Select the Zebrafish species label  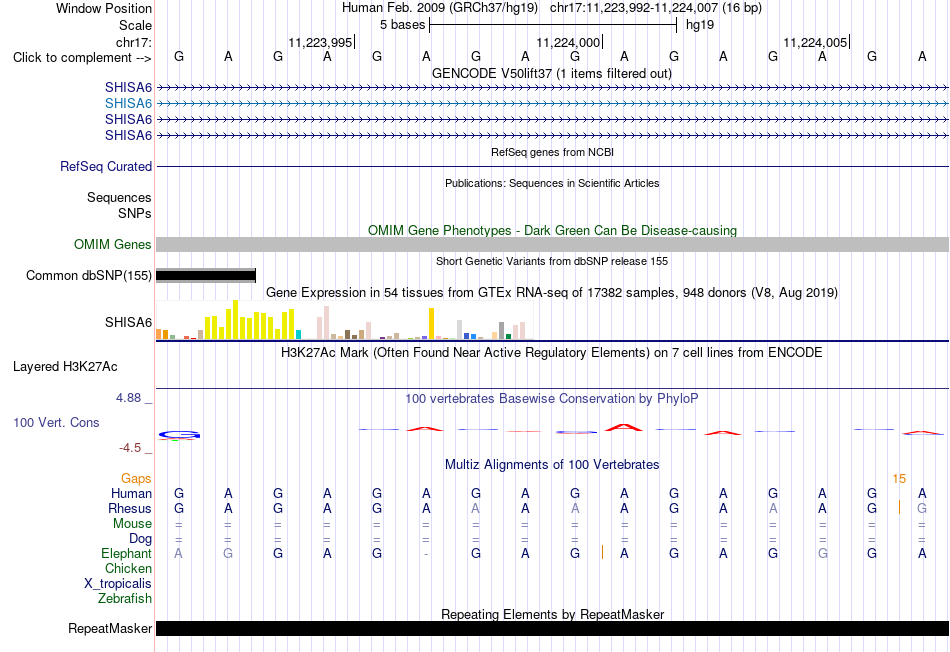[x=125, y=599]
